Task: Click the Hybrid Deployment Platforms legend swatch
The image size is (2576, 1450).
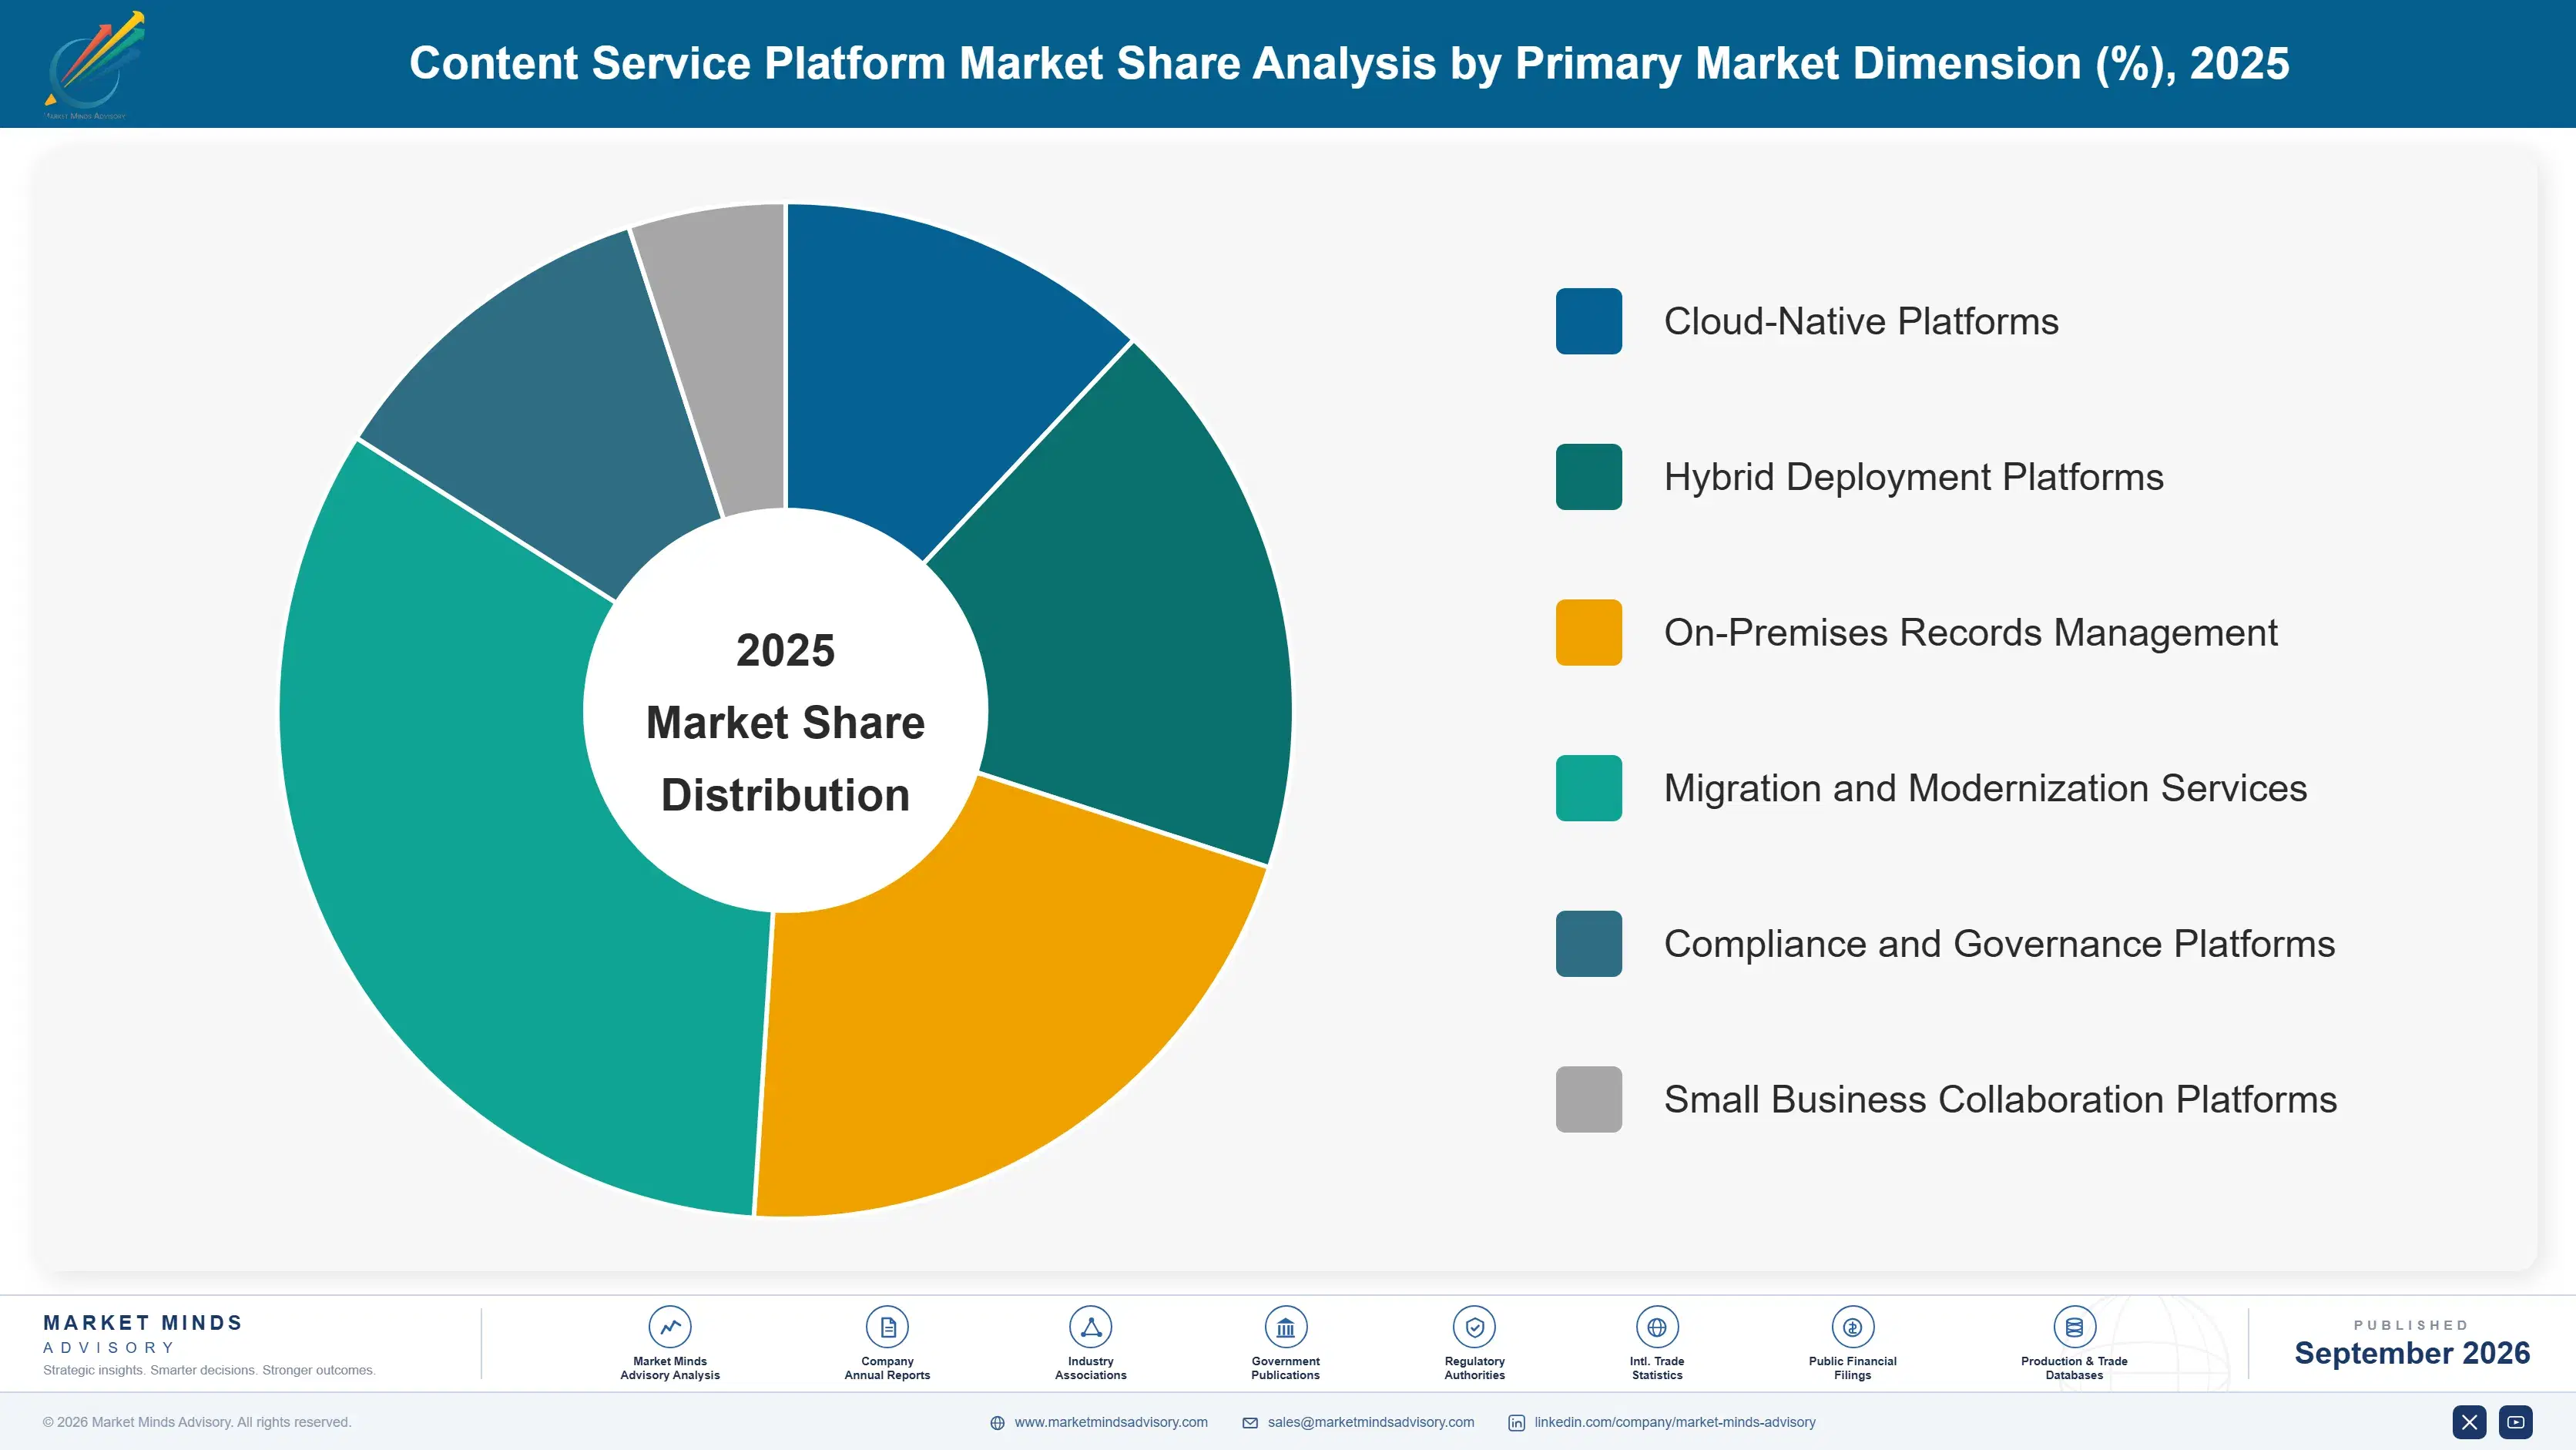Action: click(1589, 477)
